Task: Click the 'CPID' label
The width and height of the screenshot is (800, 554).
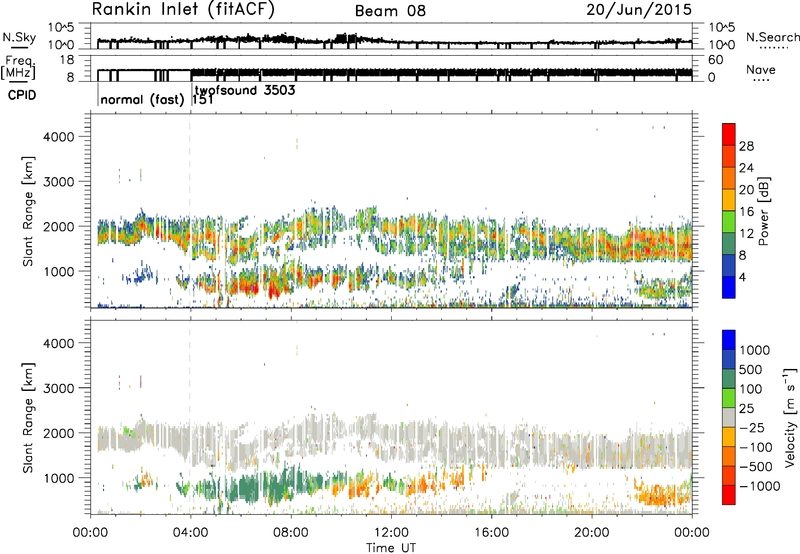Action: click(22, 95)
